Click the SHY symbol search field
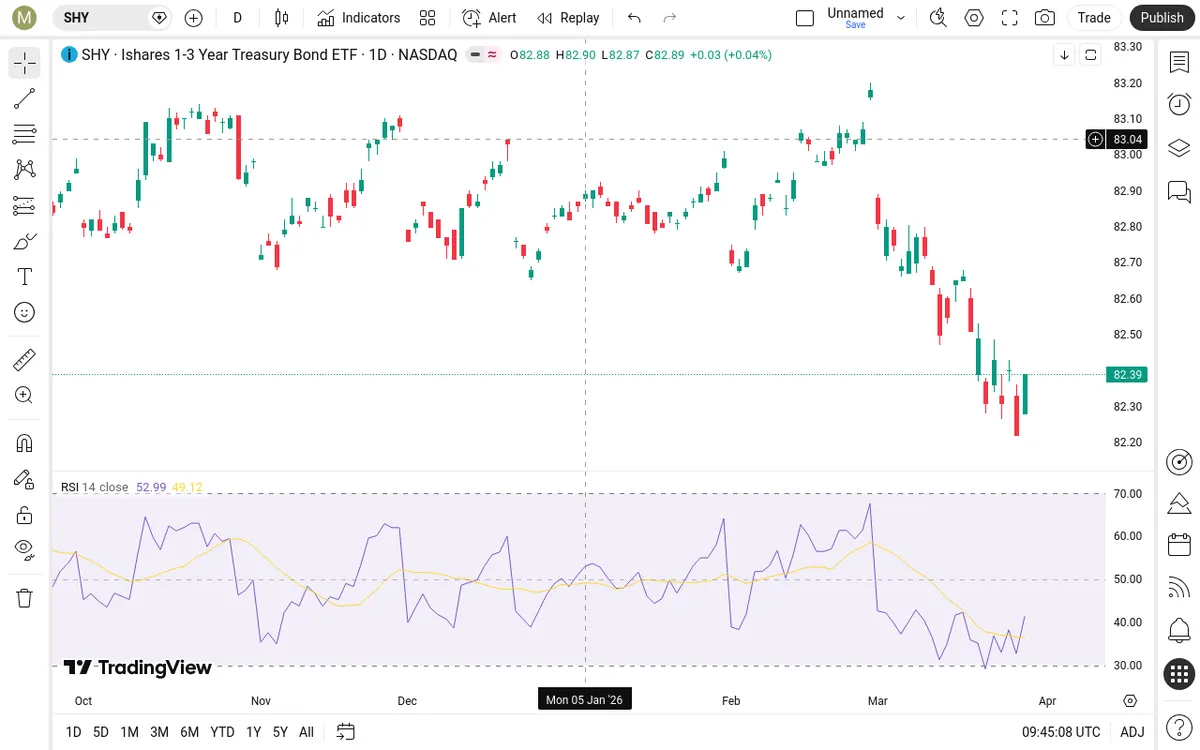Viewport: 1200px width, 750px height. point(111,18)
